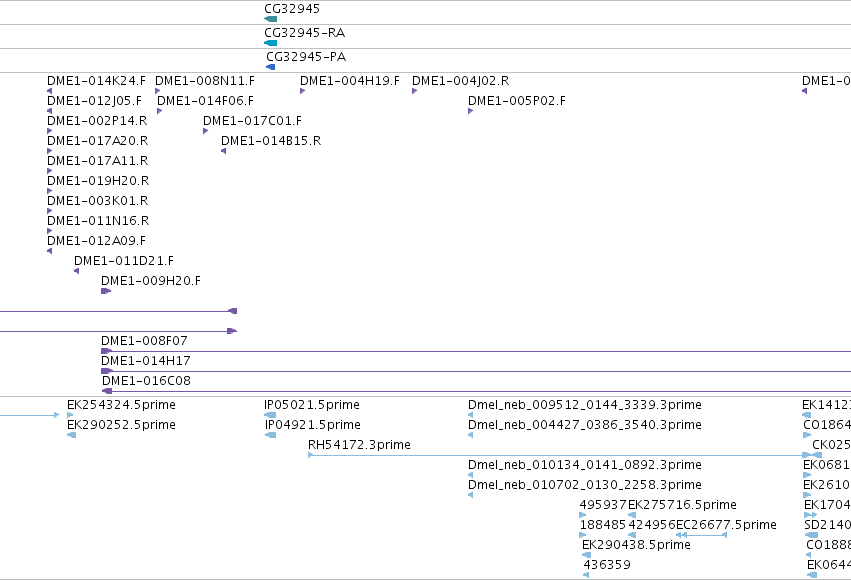Select the EK290252.5prime EST glyph
The image size is (851, 580).
coord(71,435)
